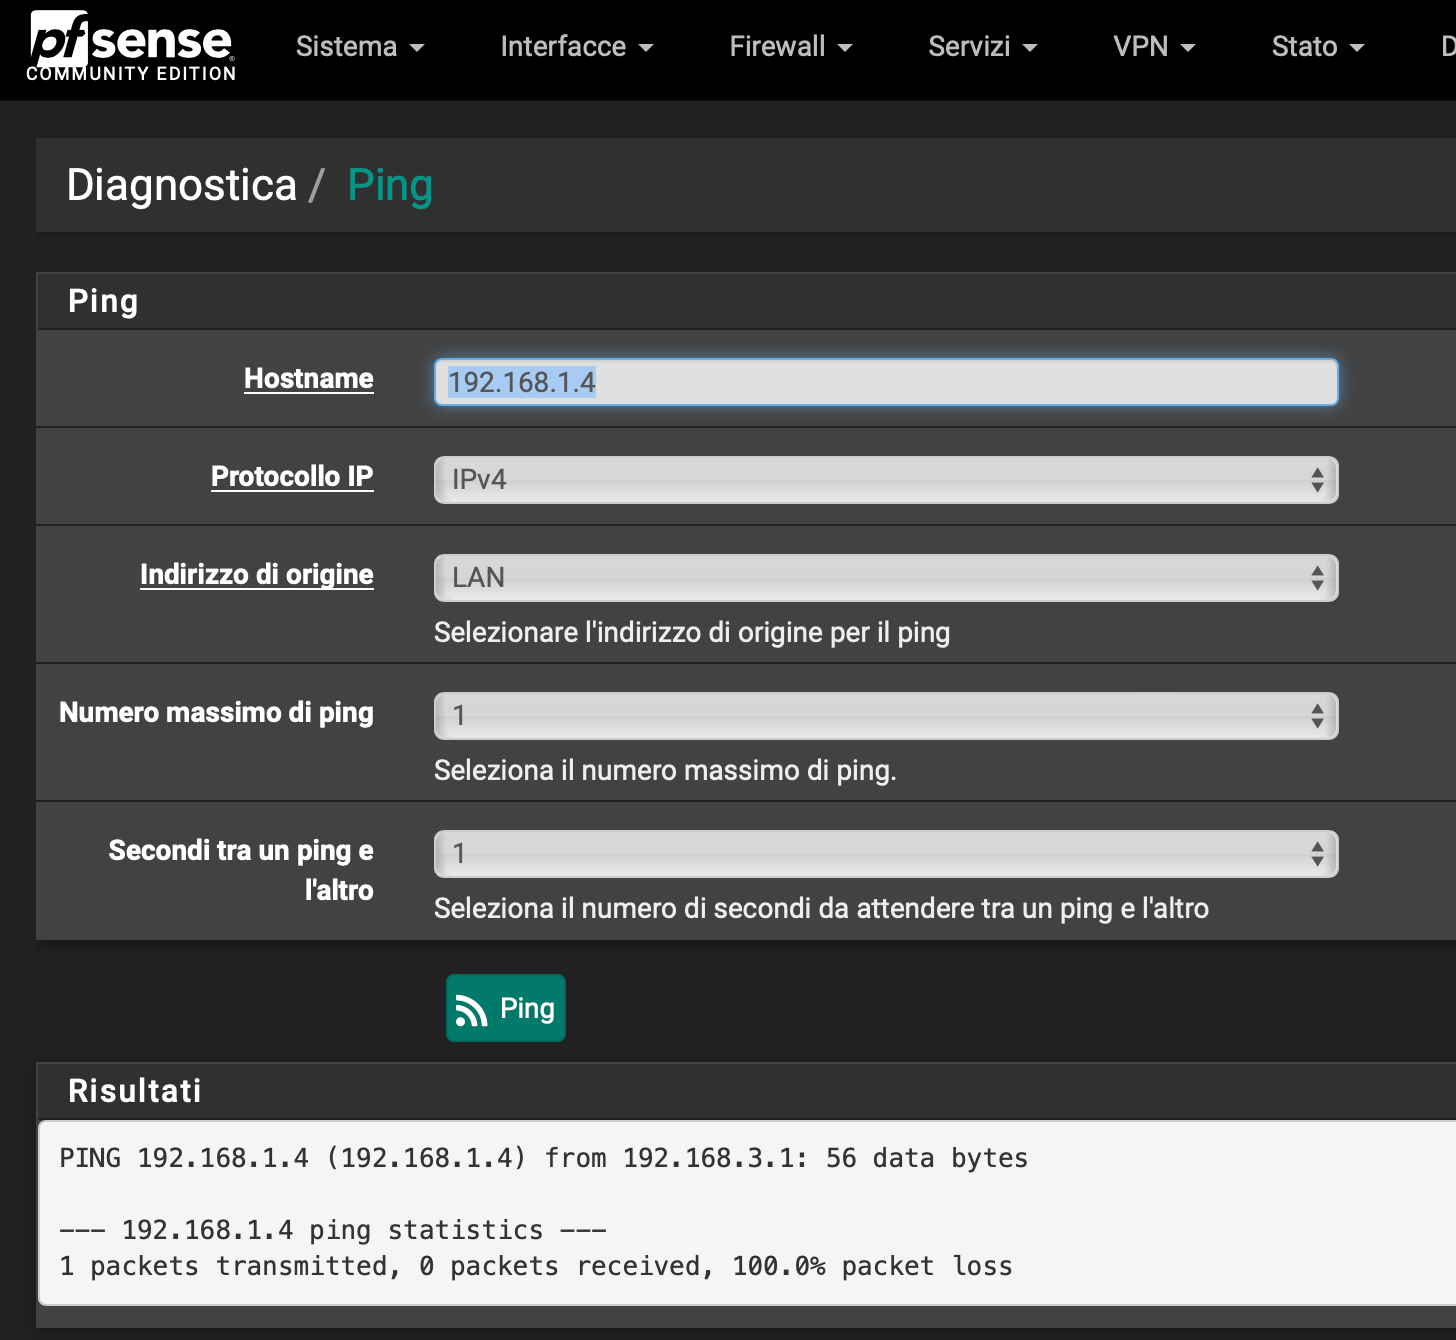
Task: Open the VPN menu
Action: pos(1154,47)
